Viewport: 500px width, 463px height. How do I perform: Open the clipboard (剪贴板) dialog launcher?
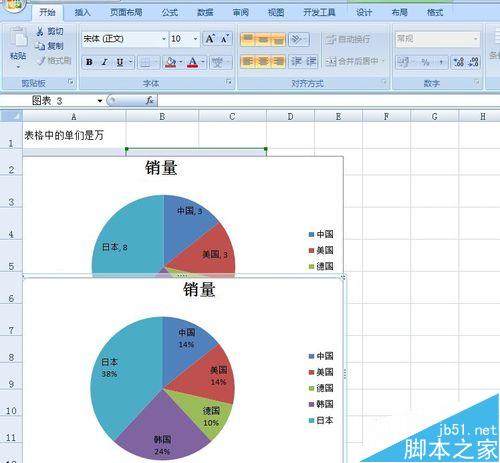pyautogui.click(x=70, y=82)
